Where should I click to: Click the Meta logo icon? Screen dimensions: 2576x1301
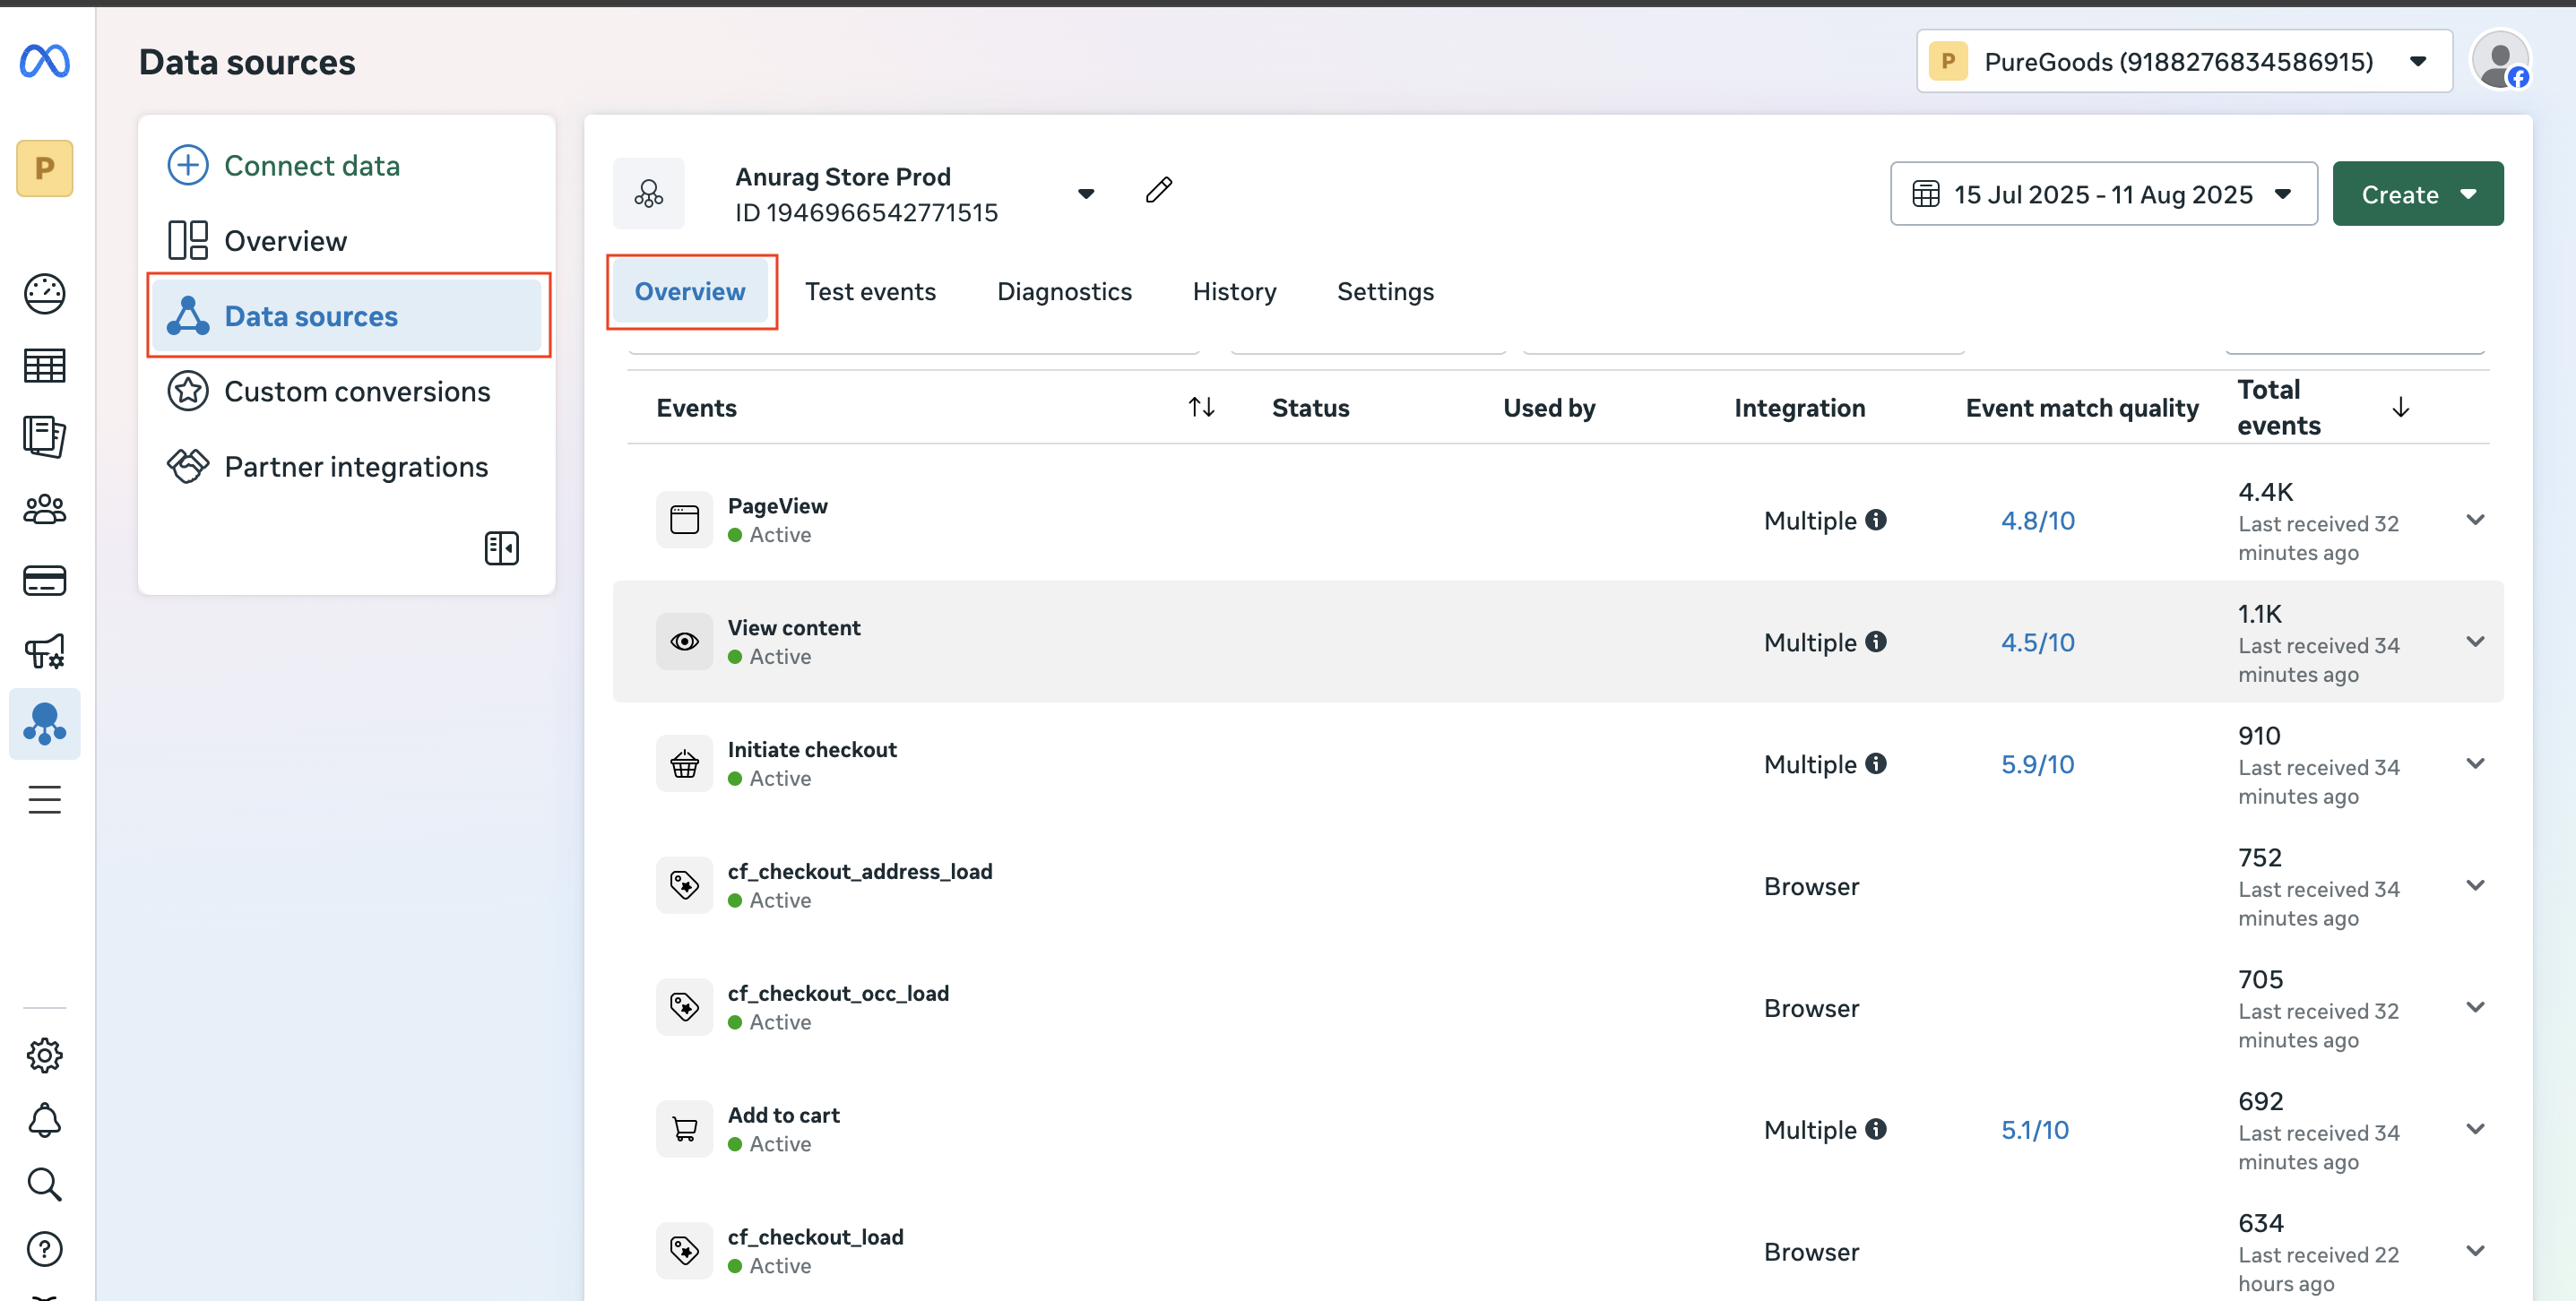[44, 61]
